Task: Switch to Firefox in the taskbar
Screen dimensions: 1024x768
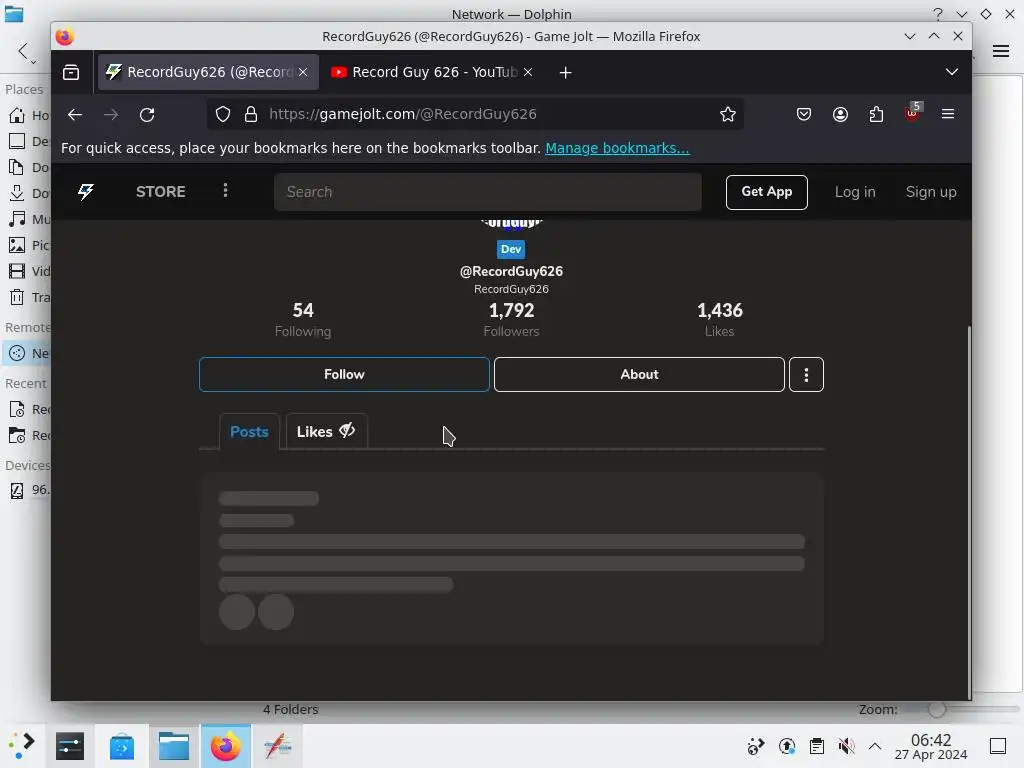Action: pyautogui.click(x=225, y=746)
